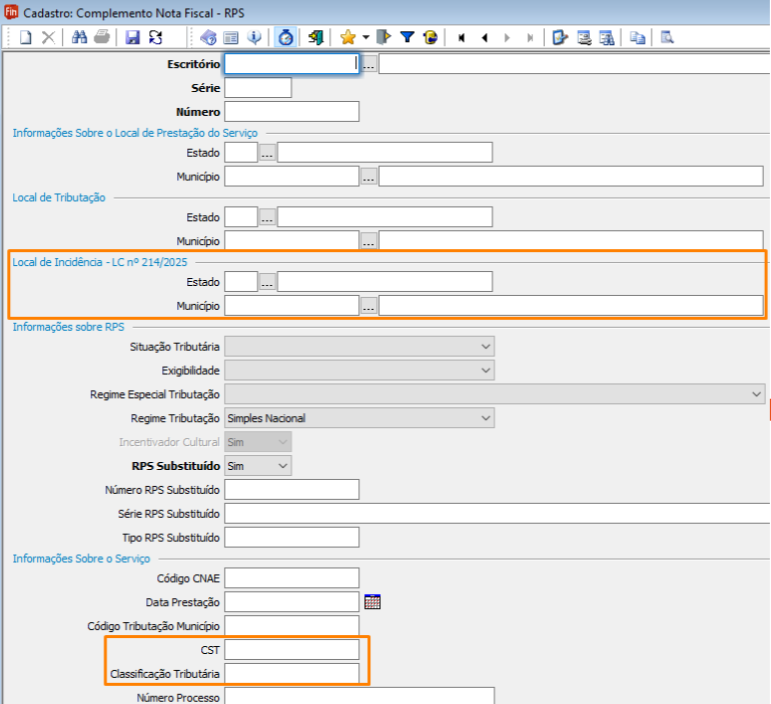Click the Escritório lookup ellipsis button
This screenshot has width=771, height=704.
point(369,64)
